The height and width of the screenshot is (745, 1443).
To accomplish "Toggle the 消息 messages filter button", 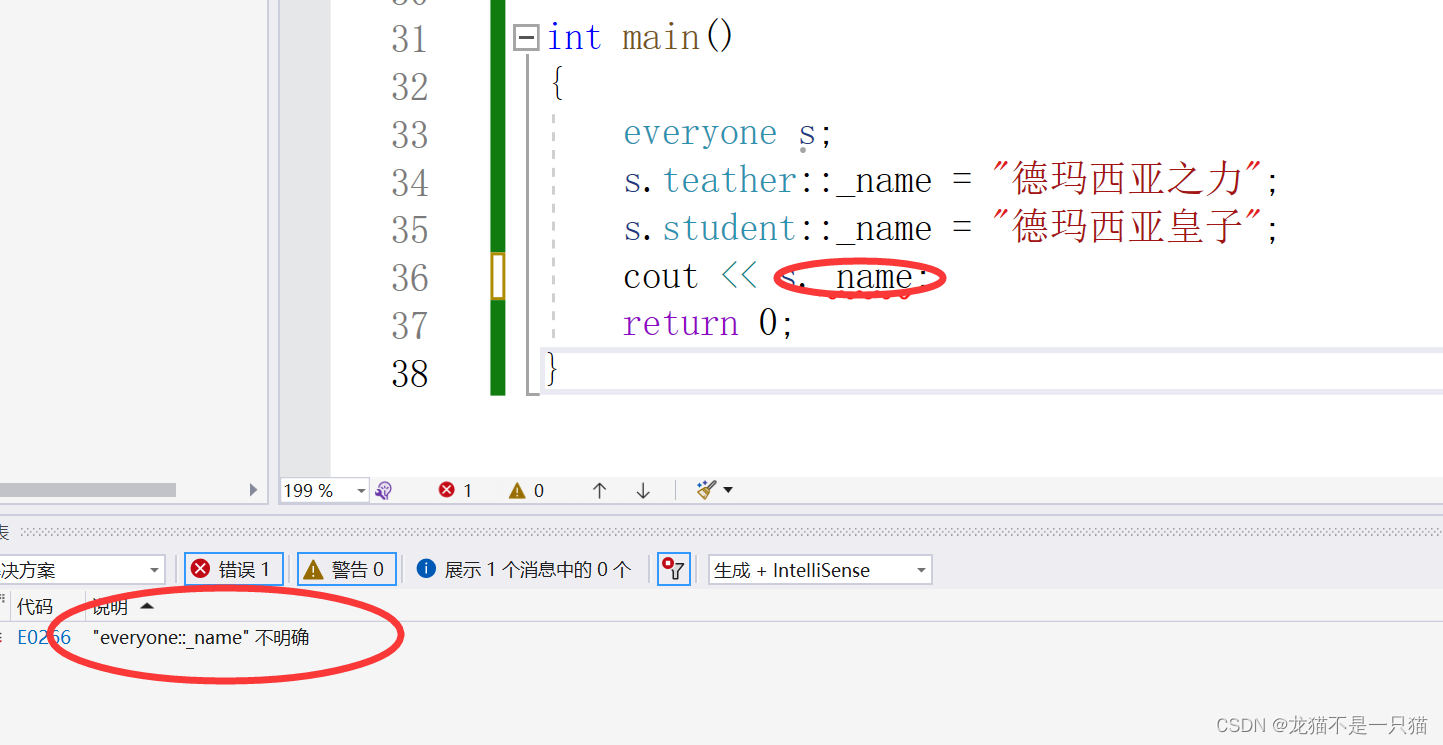I will (525, 570).
